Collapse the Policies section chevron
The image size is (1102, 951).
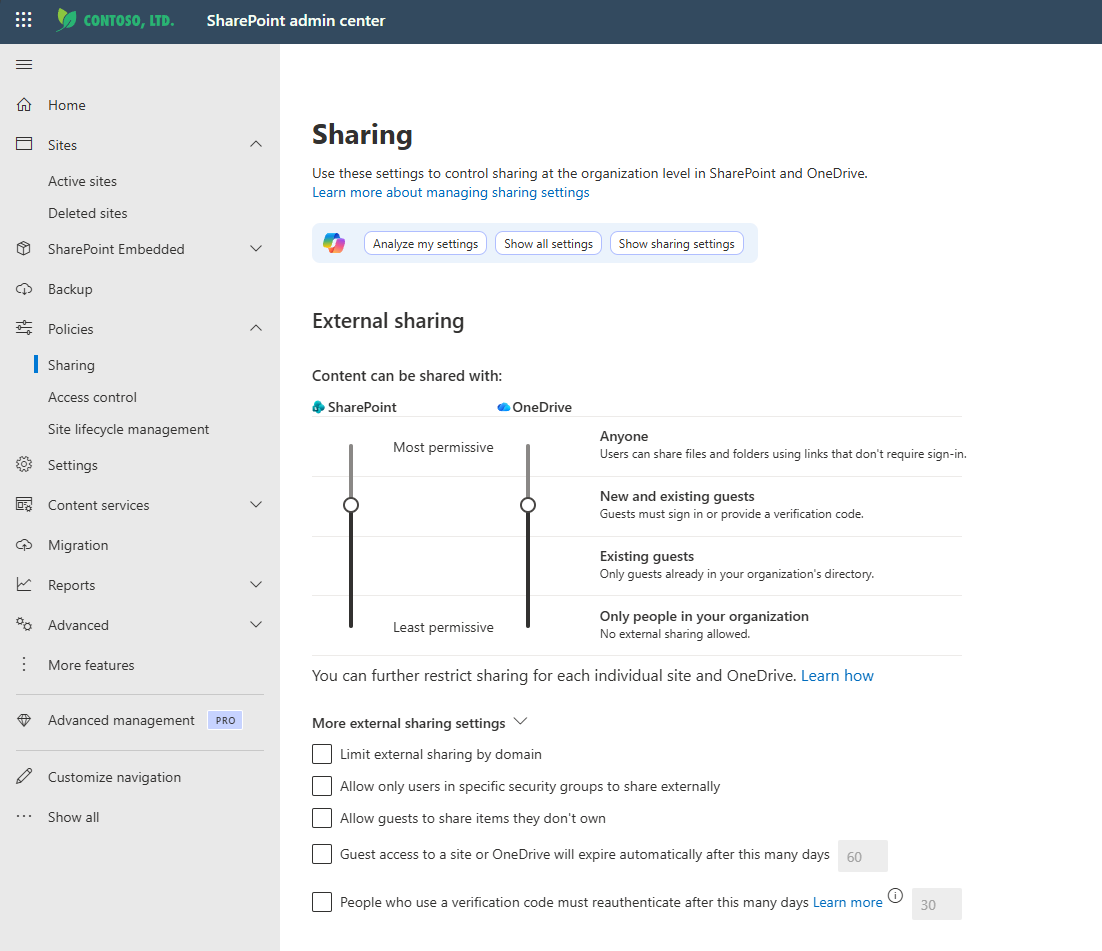tap(256, 328)
